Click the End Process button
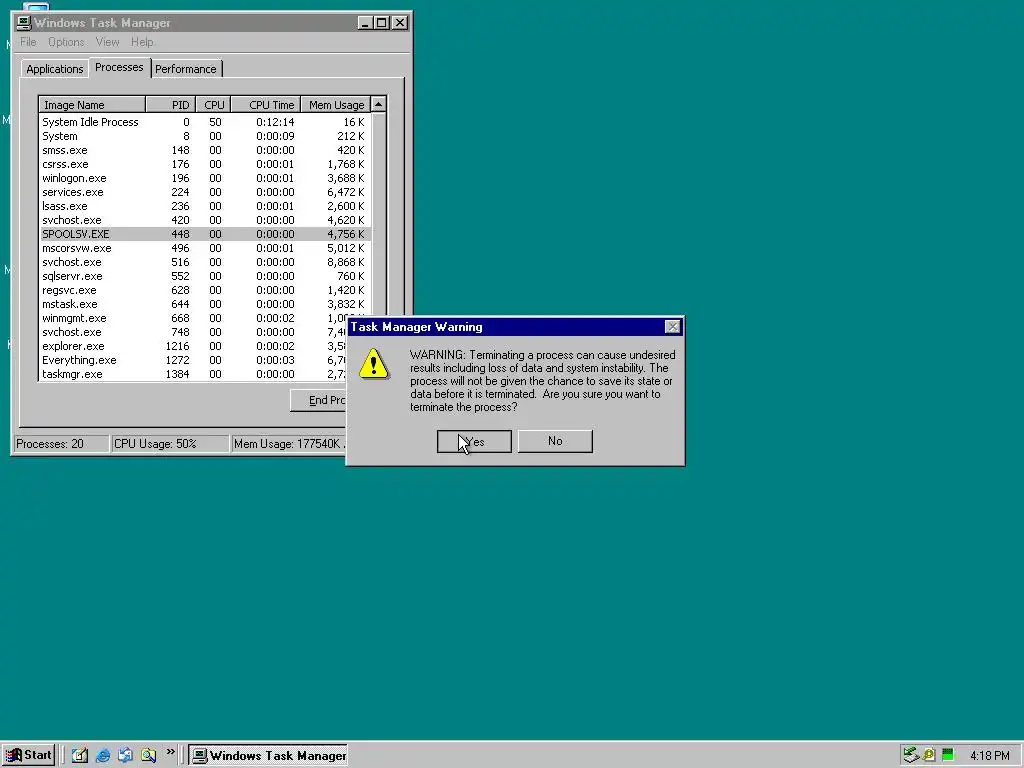 319,400
